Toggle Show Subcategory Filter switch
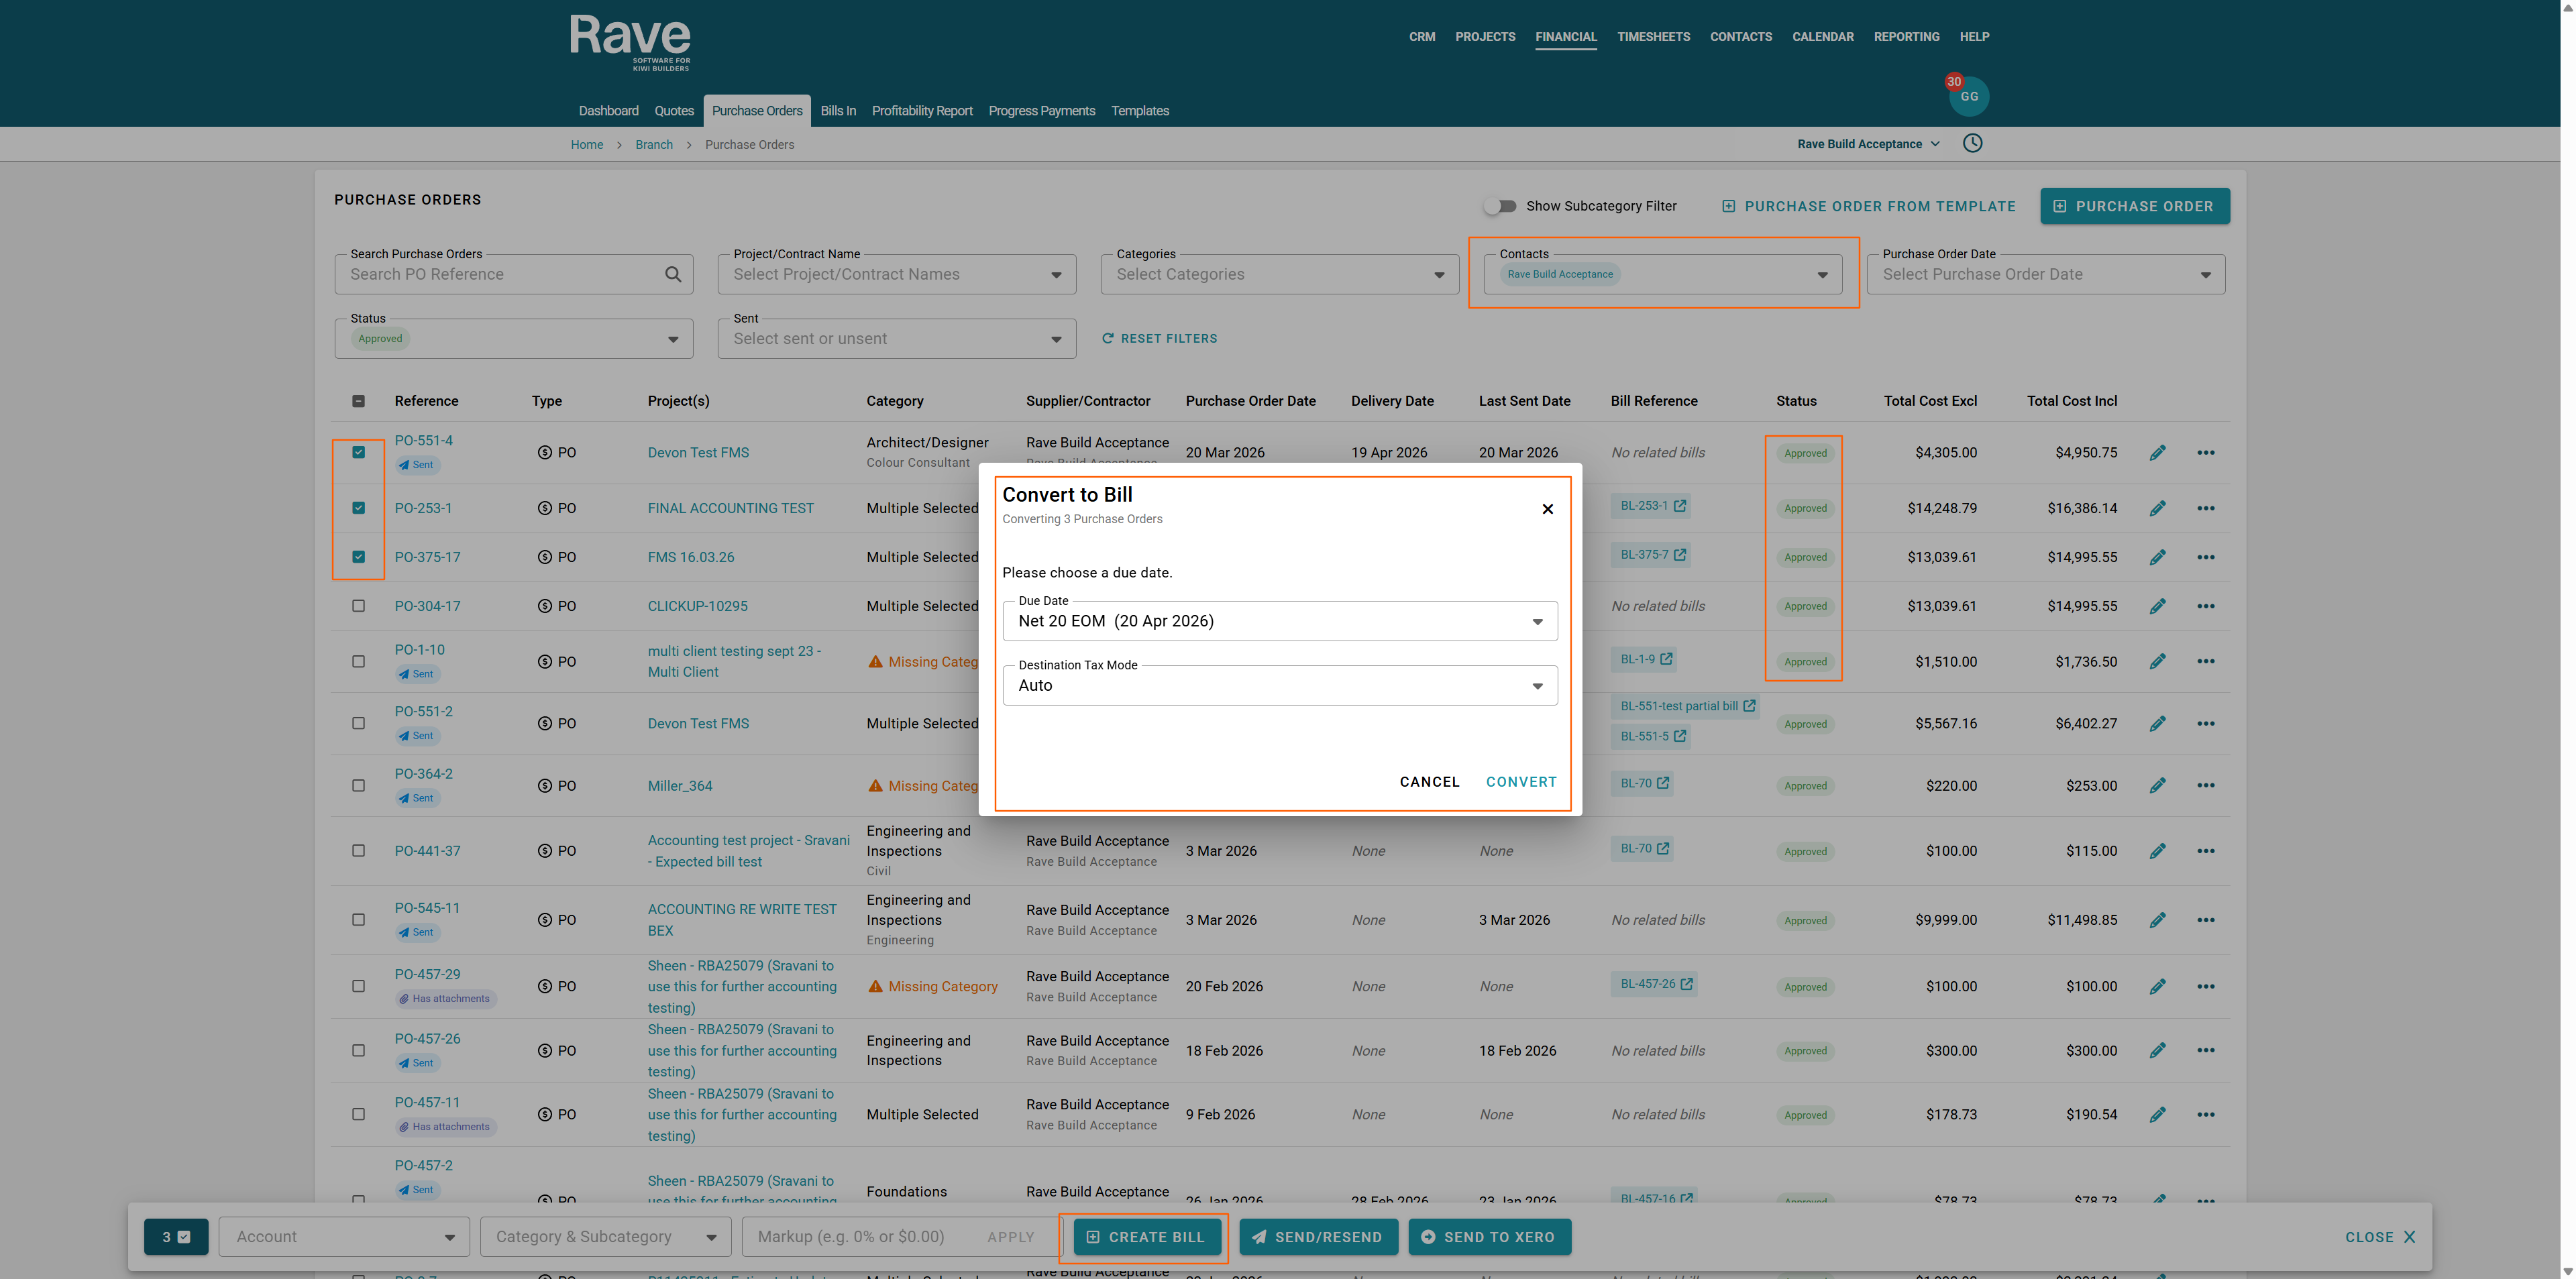 tap(1500, 206)
